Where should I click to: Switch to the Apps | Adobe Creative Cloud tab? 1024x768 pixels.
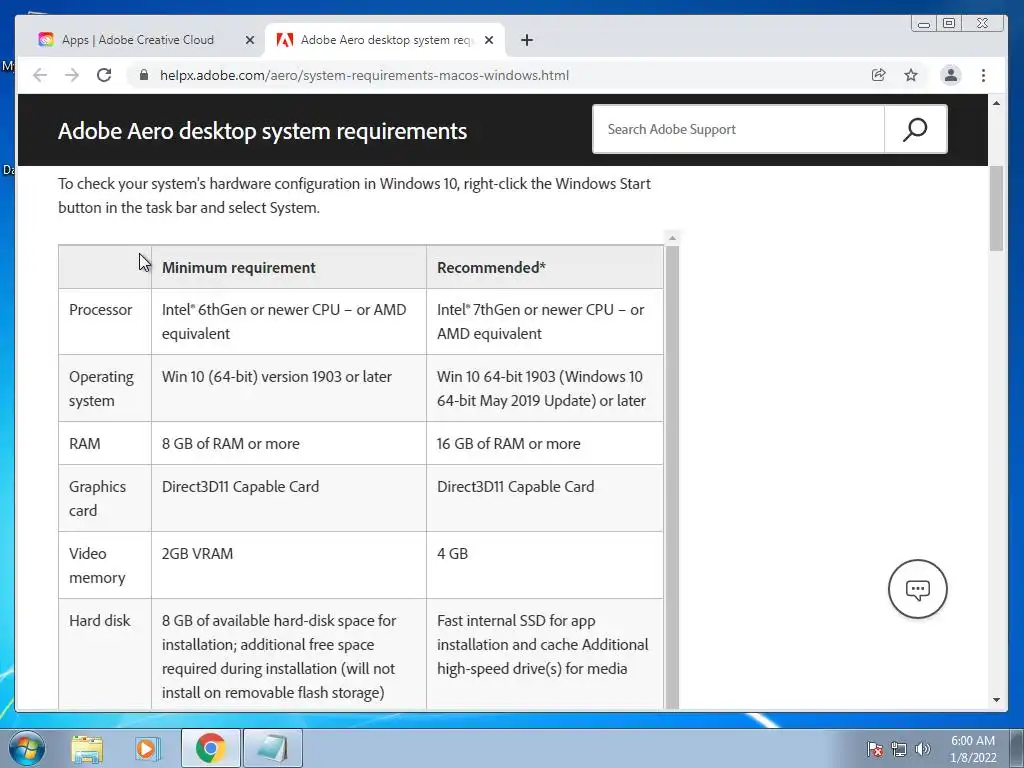pos(138,40)
